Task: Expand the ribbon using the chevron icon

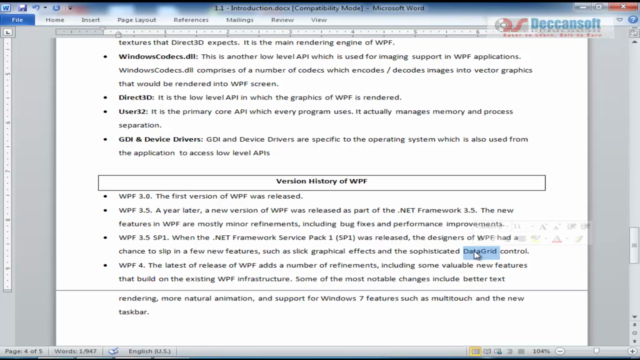Action: 620,20
